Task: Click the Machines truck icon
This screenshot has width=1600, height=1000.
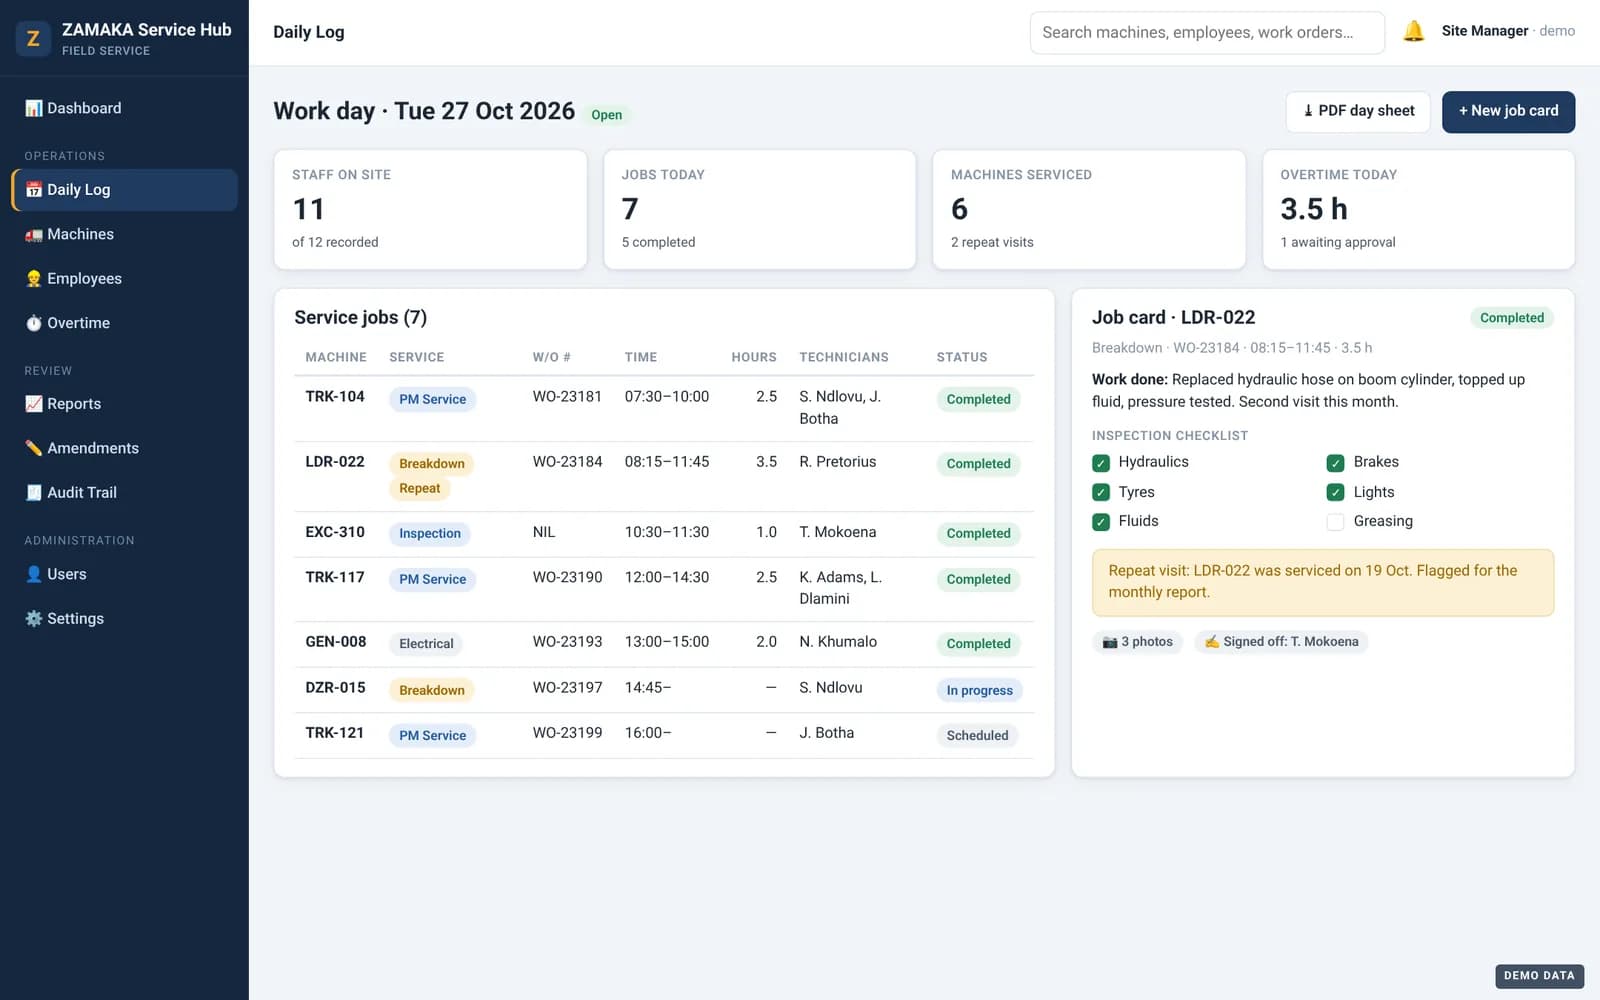Action: [34, 234]
